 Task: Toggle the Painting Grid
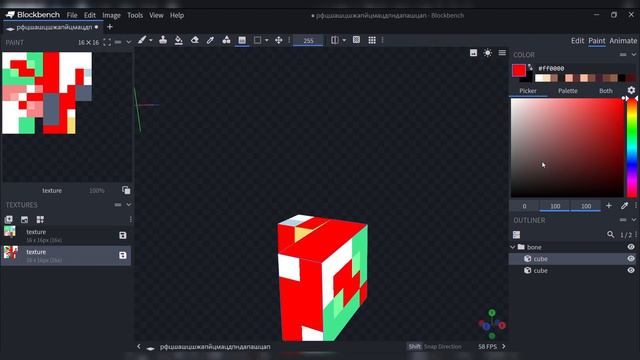pos(372,40)
